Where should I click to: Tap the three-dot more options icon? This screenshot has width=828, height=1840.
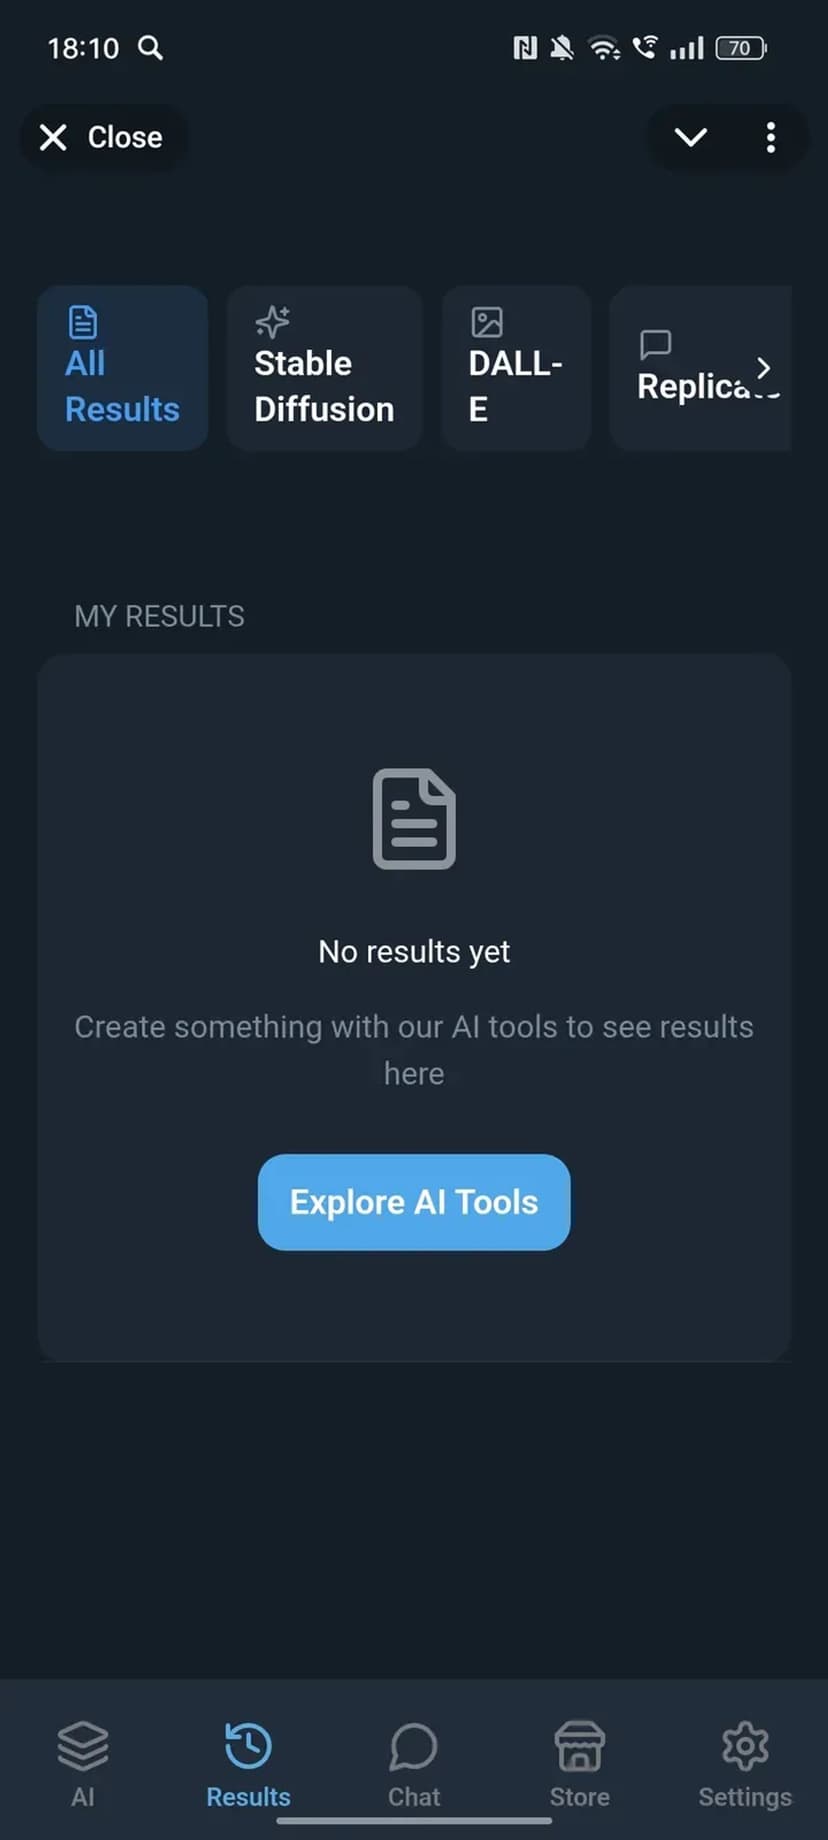pyautogui.click(x=770, y=137)
